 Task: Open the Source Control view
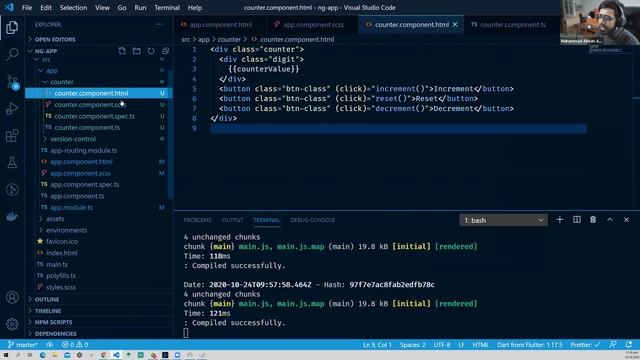tap(12, 82)
